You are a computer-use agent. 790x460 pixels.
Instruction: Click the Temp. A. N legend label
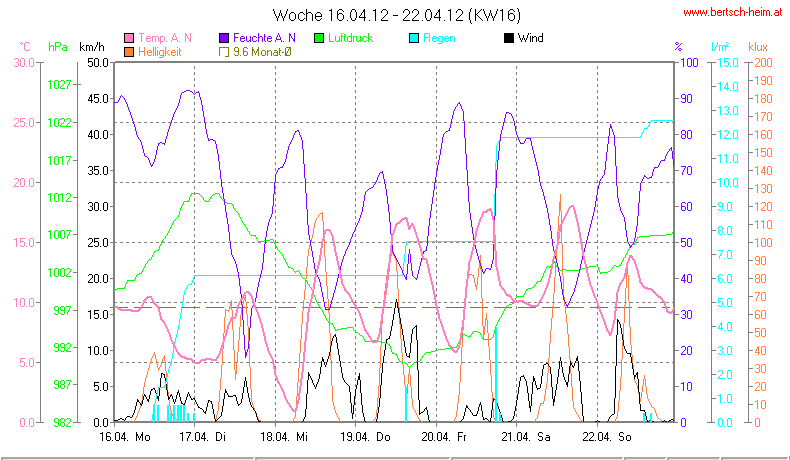165,38
